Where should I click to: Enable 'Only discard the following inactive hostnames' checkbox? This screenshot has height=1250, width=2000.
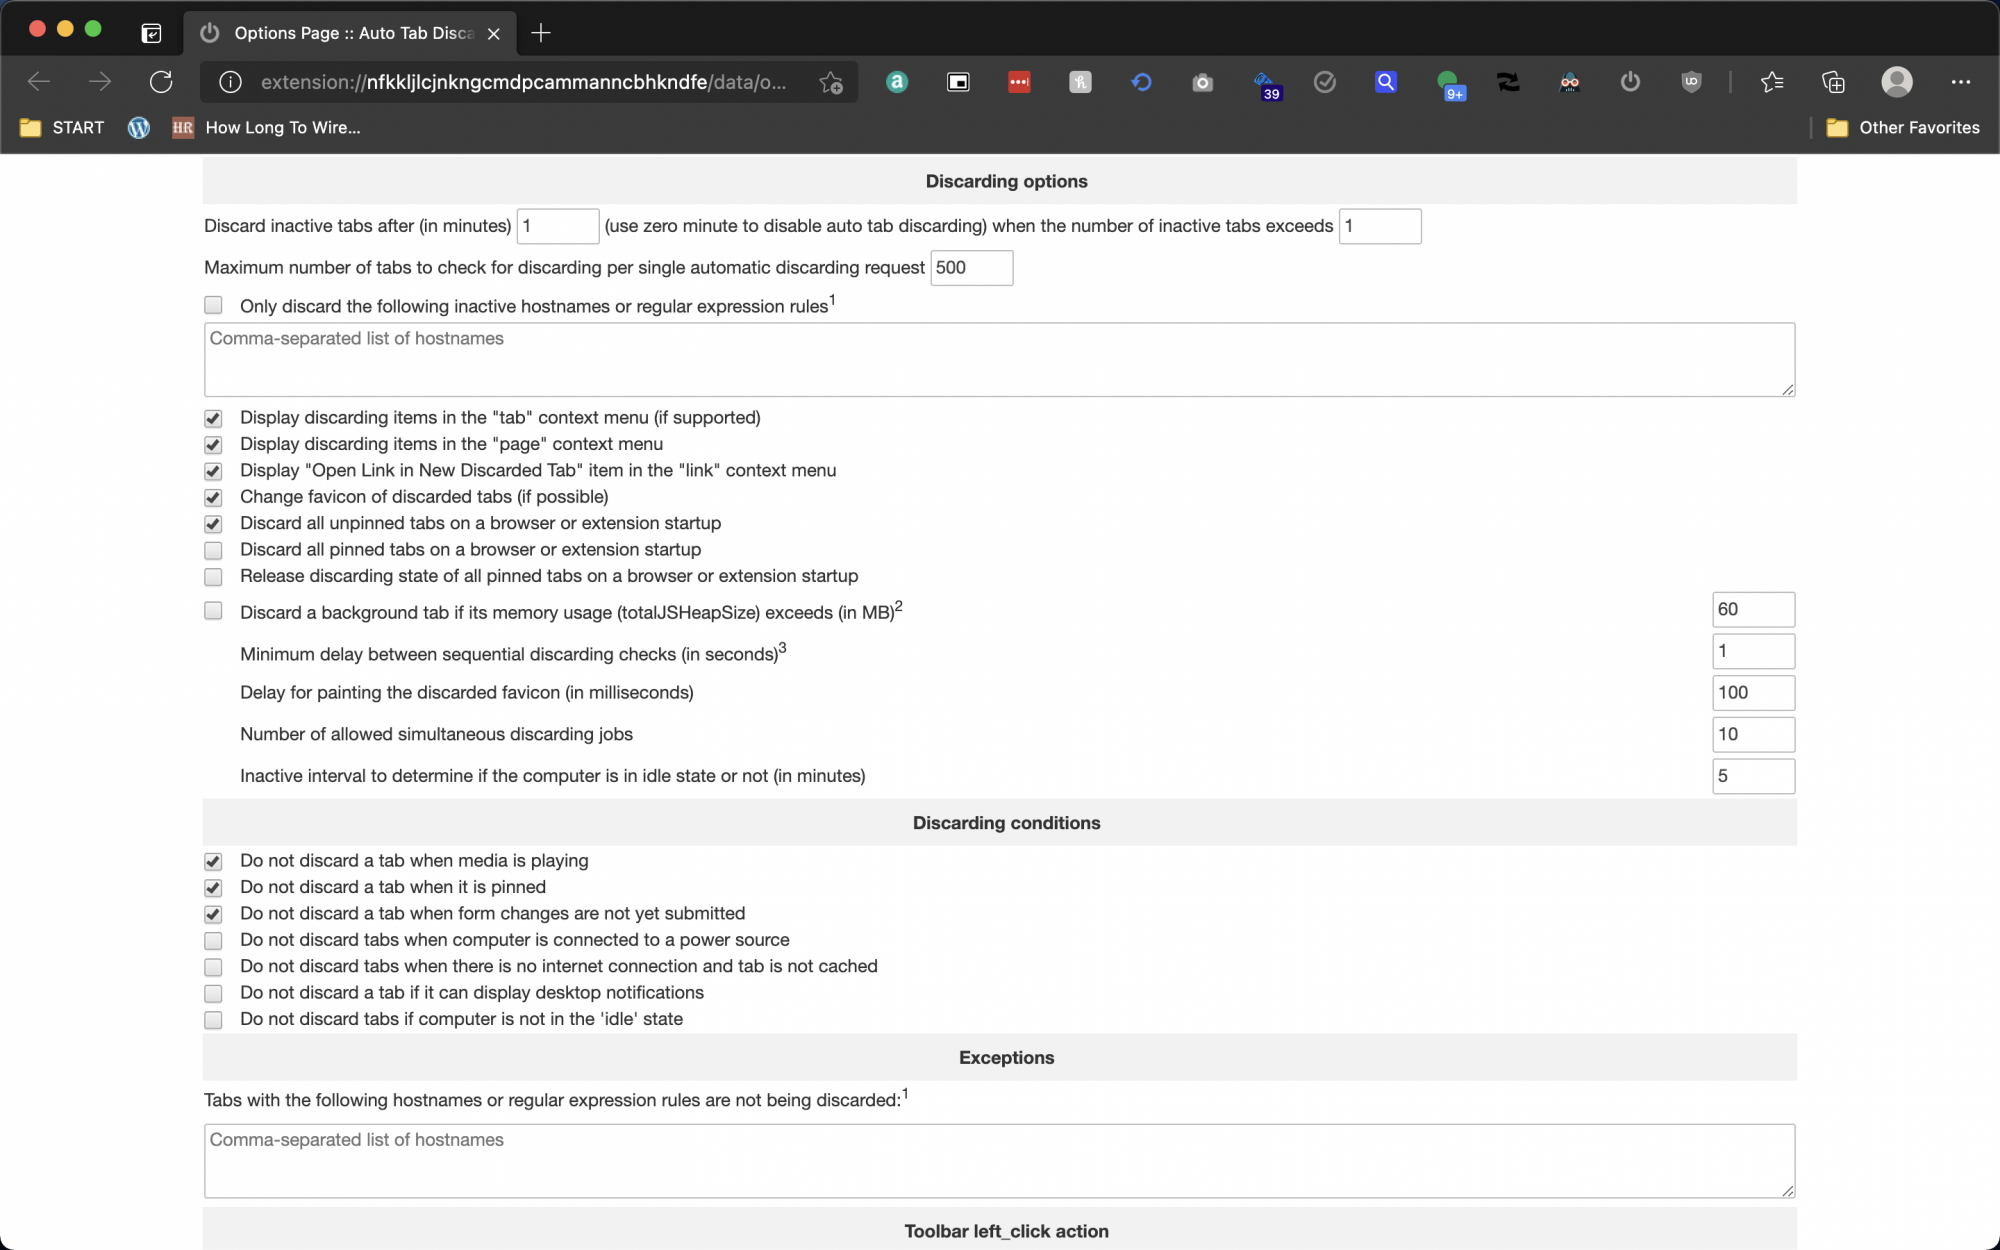coord(213,305)
